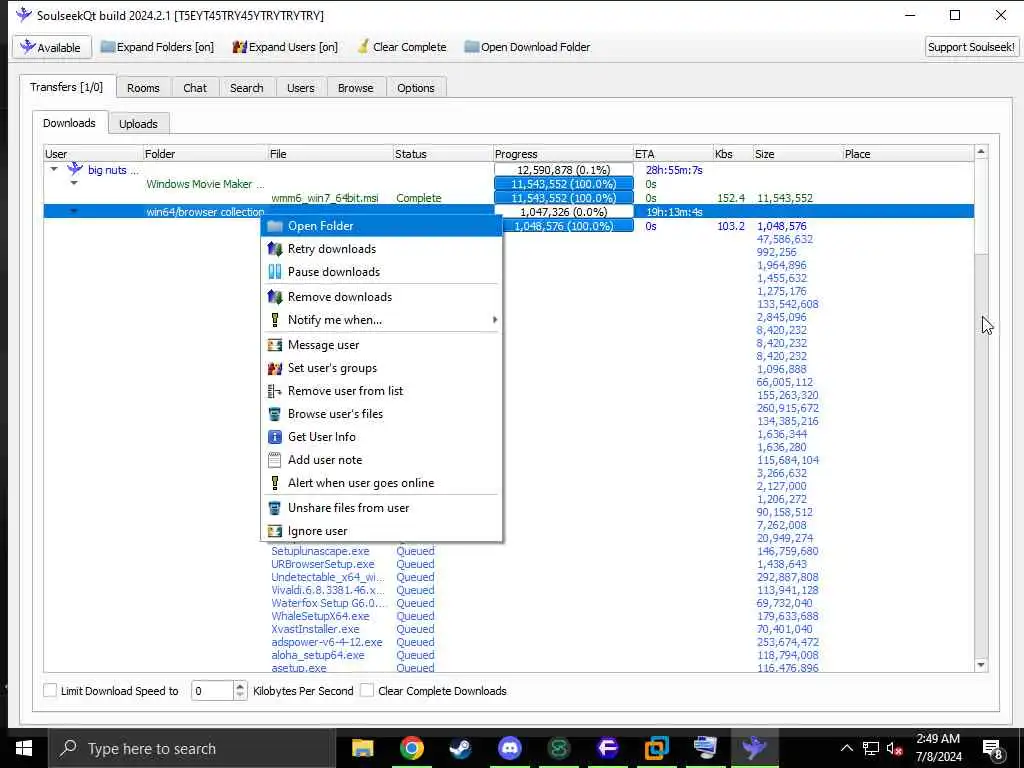
Task: Click the Browse user's files icon
Action: (x=275, y=413)
